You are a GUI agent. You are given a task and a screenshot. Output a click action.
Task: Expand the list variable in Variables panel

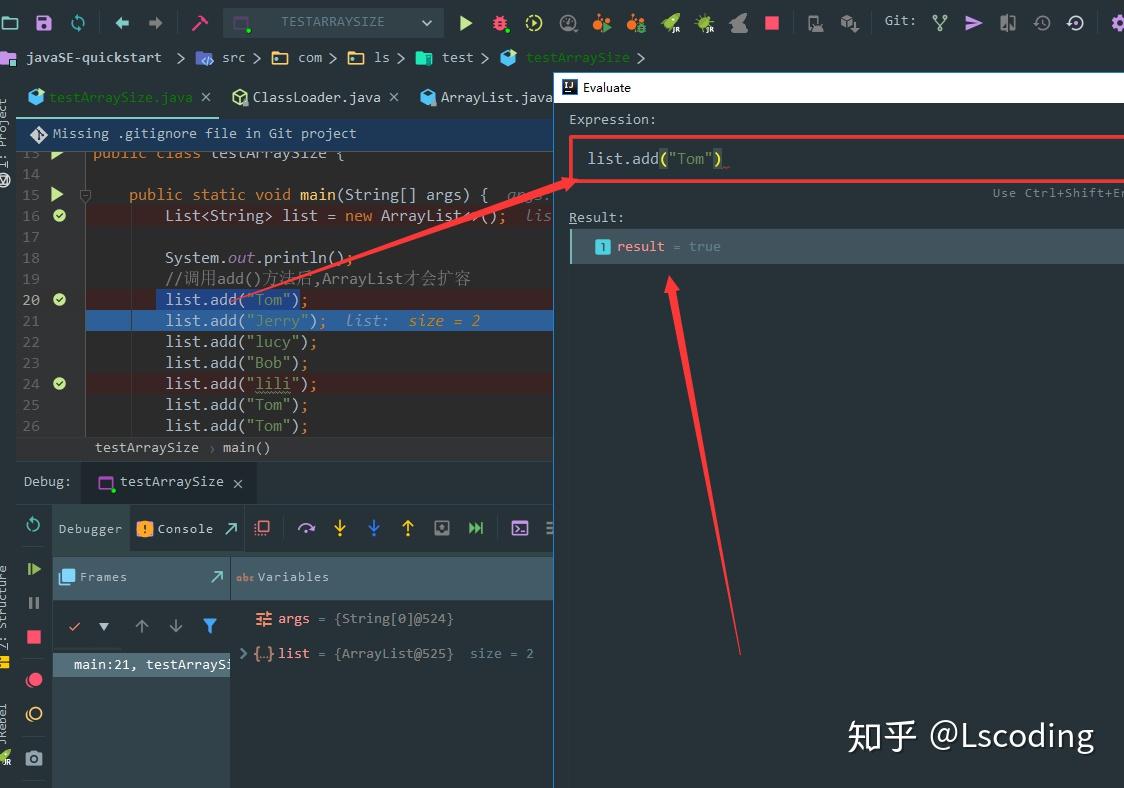point(243,653)
